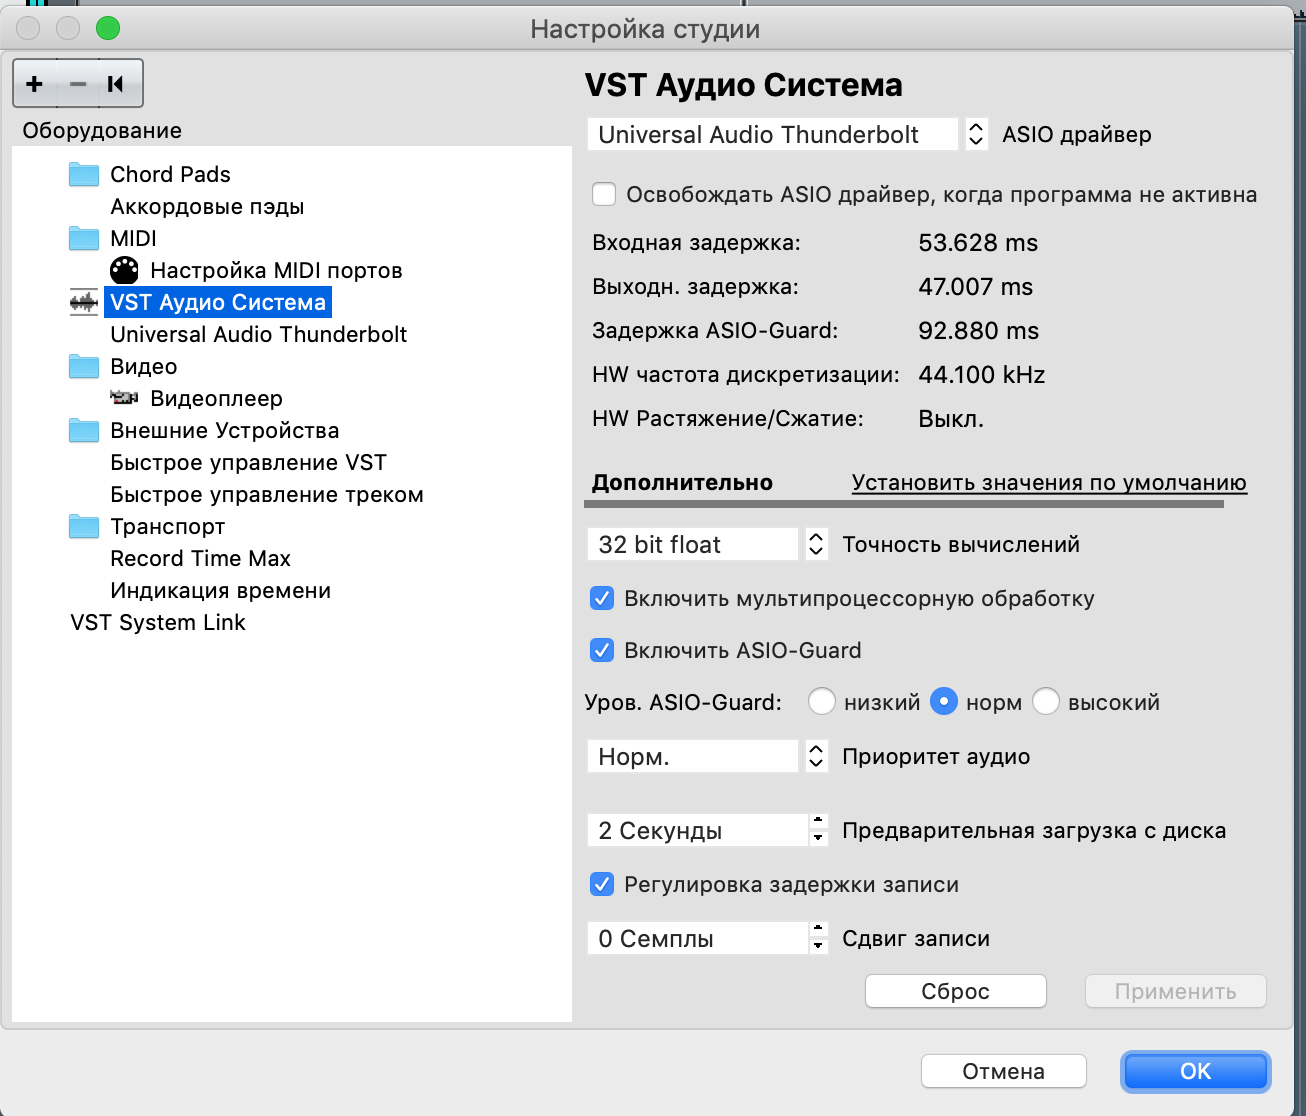This screenshot has height=1116, width=1306.
Task: Disable the multiprocessing checkbox
Action: click(x=602, y=598)
